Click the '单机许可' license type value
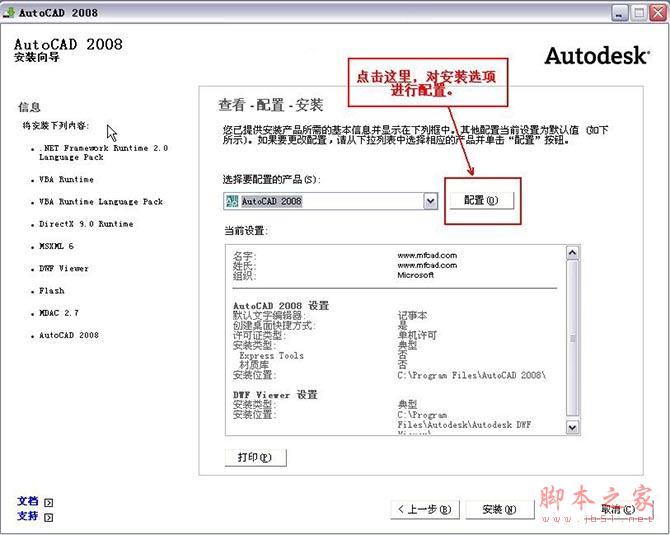This screenshot has height=535, width=670. 417,335
